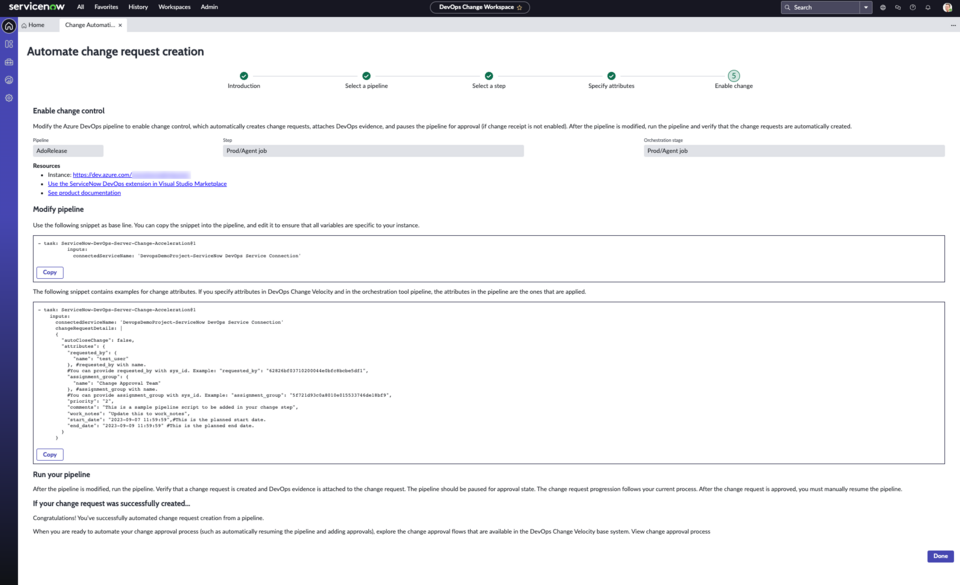Open the settings gear icon in left sidebar
The width and height of the screenshot is (960, 585).
(x=9, y=98)
